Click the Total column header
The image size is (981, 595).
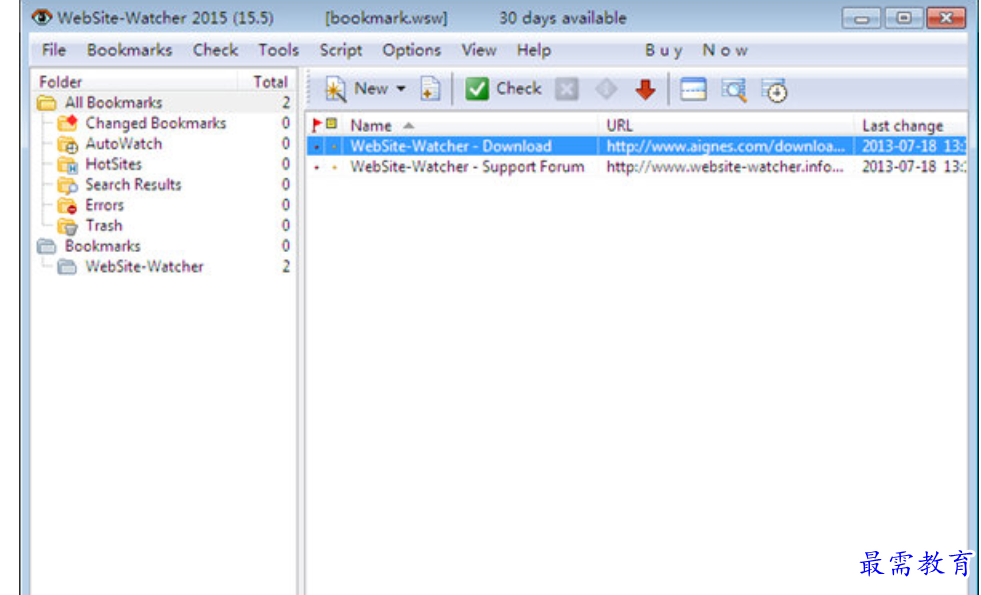pos(270,82)
